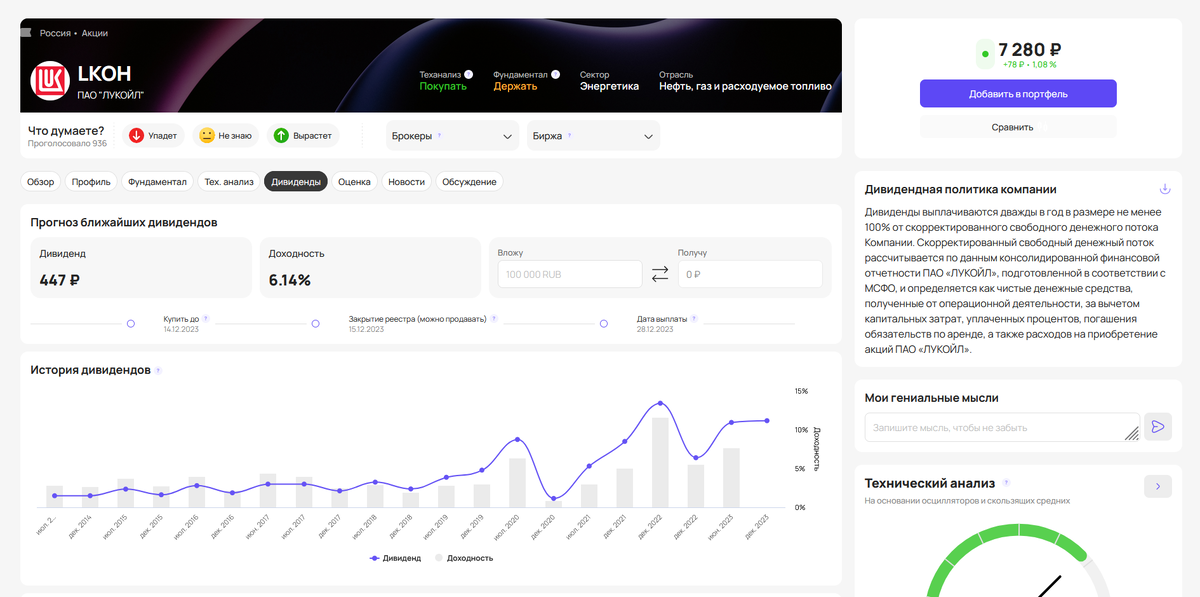Vote 'Вырастет' with the green up arrow

304,135
